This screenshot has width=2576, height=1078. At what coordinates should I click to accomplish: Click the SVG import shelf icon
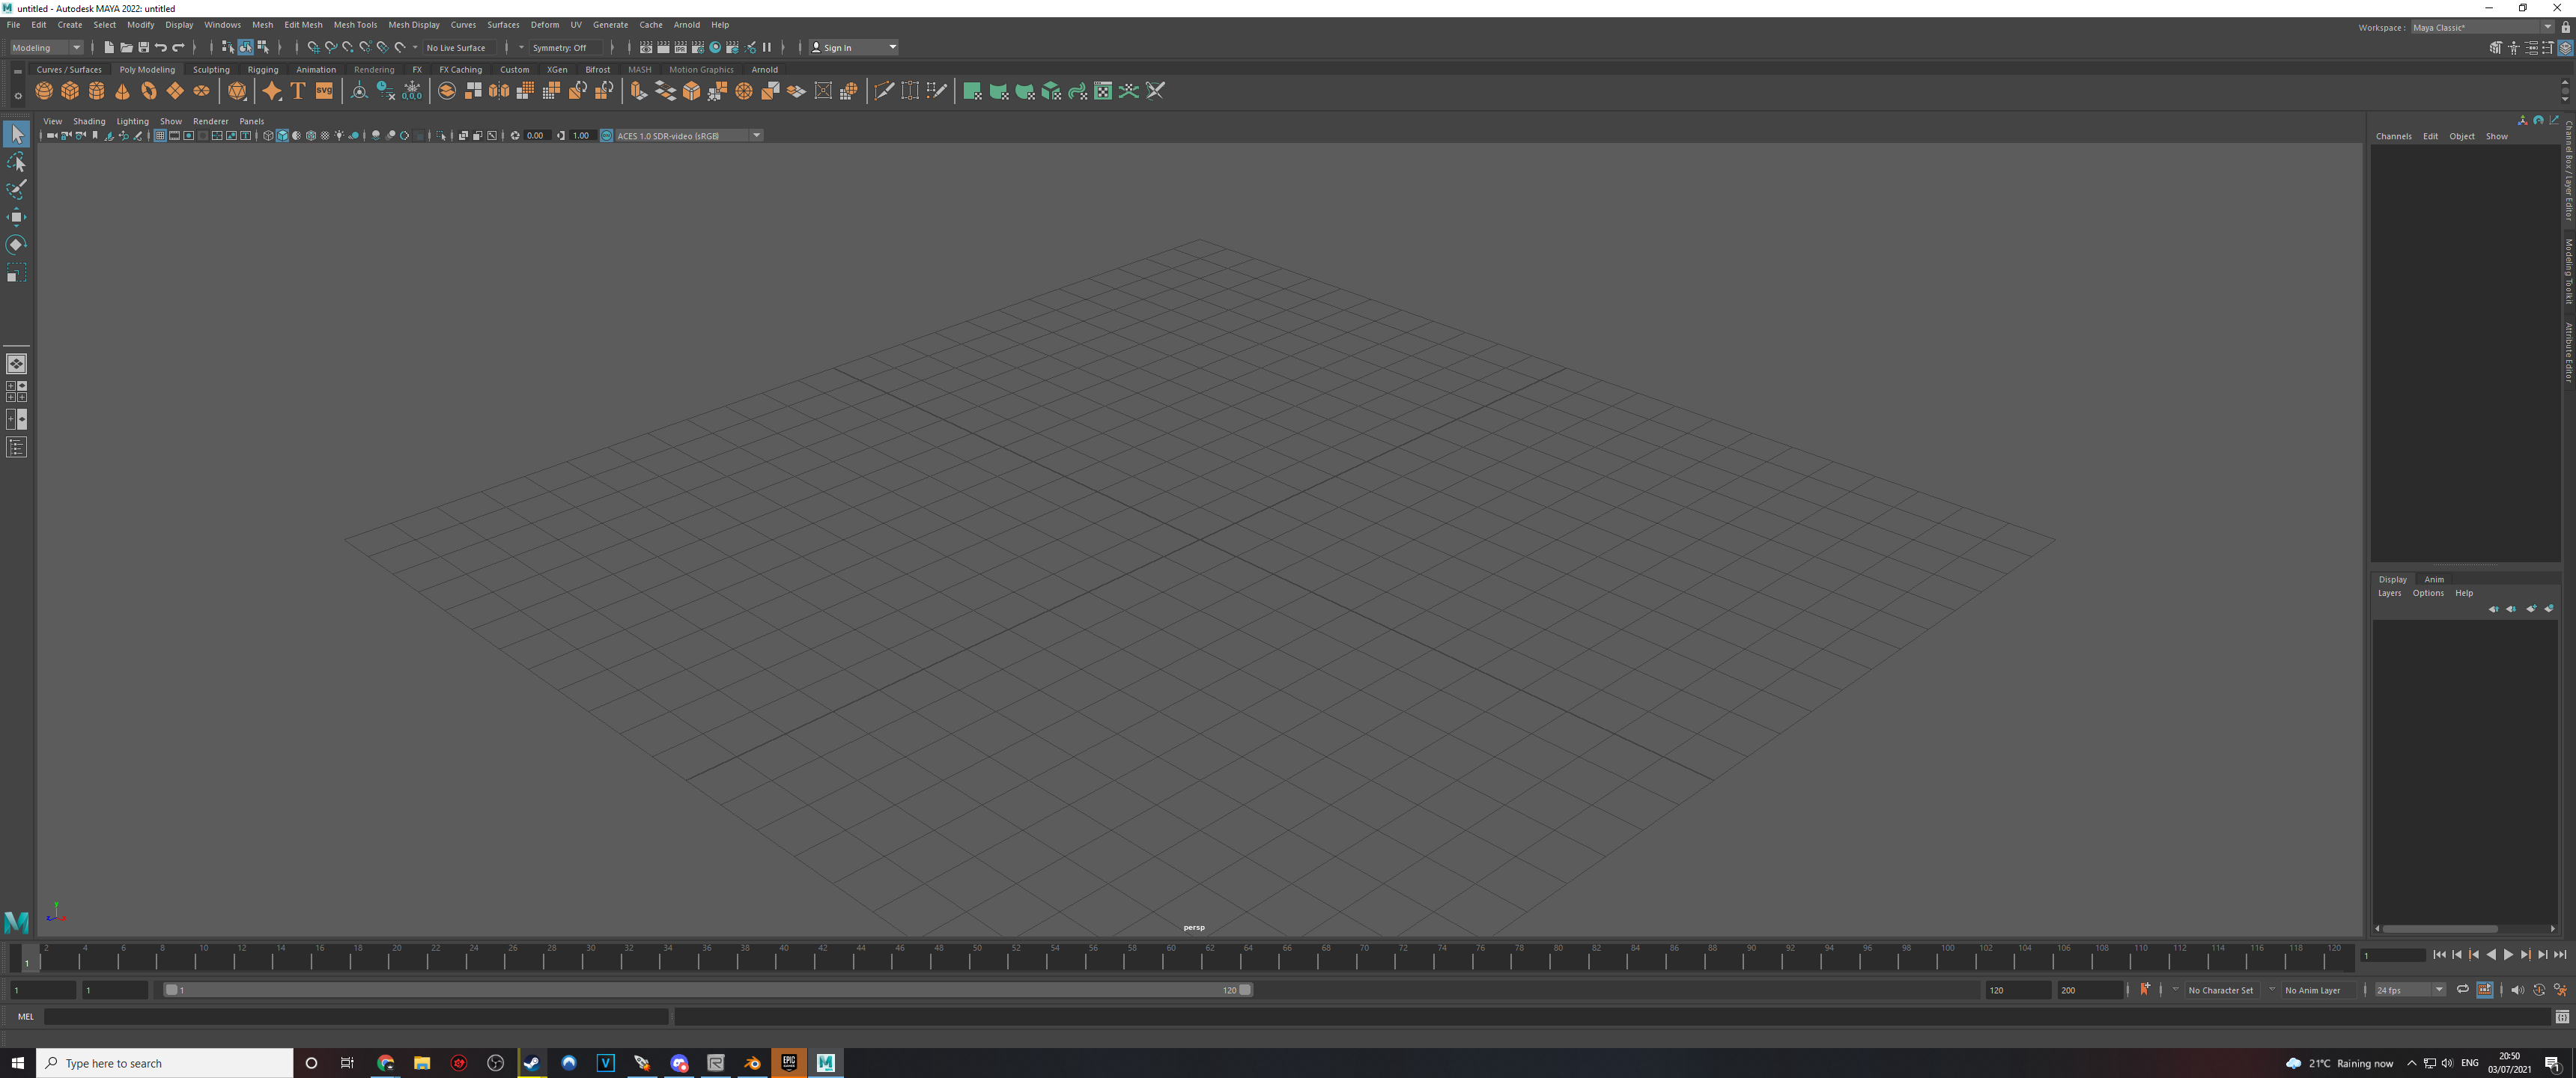point(324,91)
